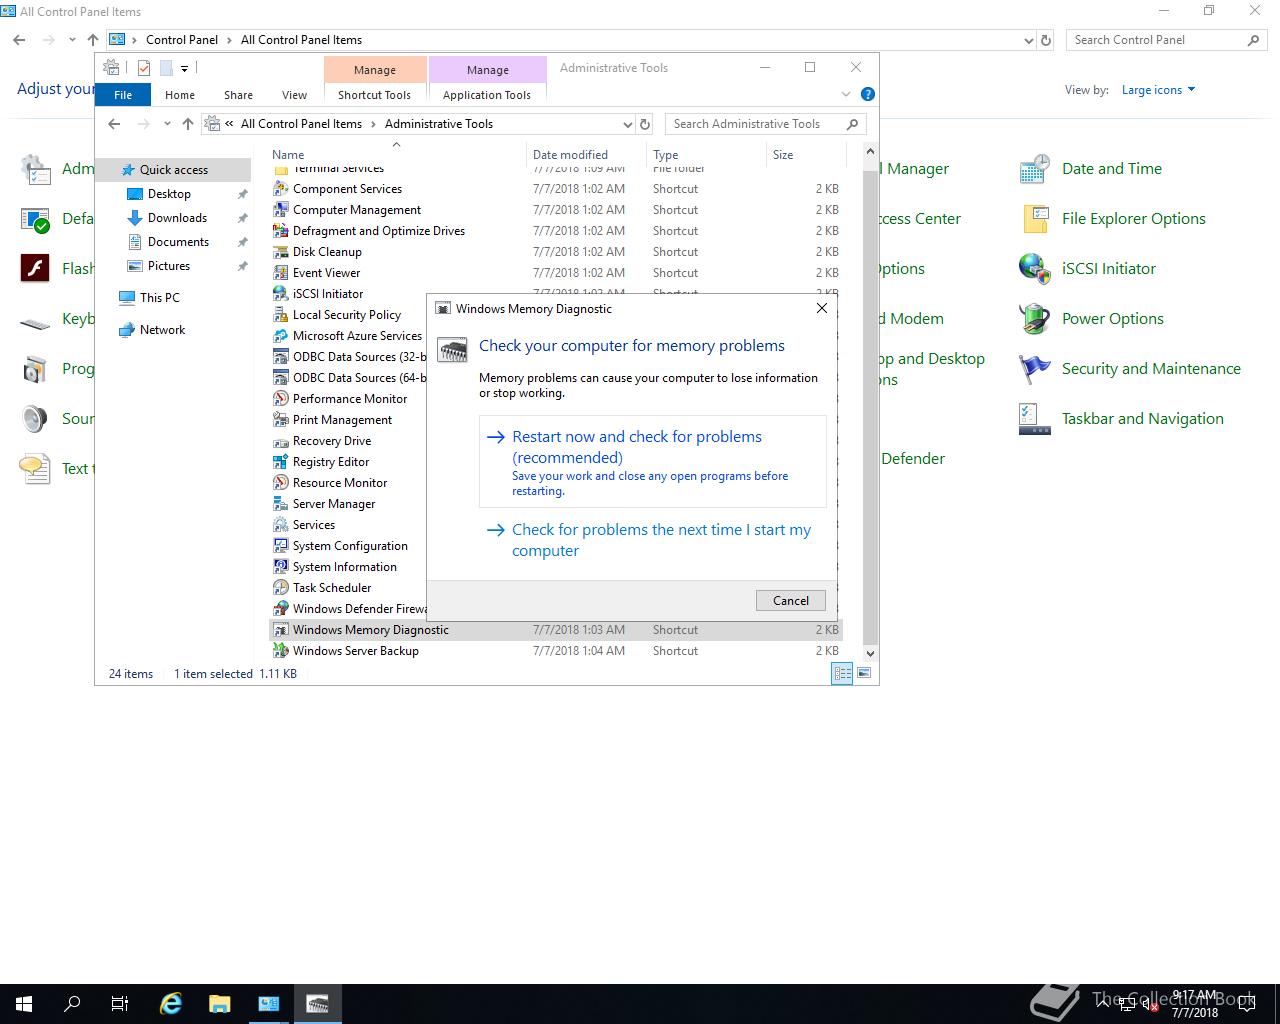Image resolution: width=1280 pixels, height=1024 pixels.
Task: Select the Task Scheduler icon
Action: 281,588
